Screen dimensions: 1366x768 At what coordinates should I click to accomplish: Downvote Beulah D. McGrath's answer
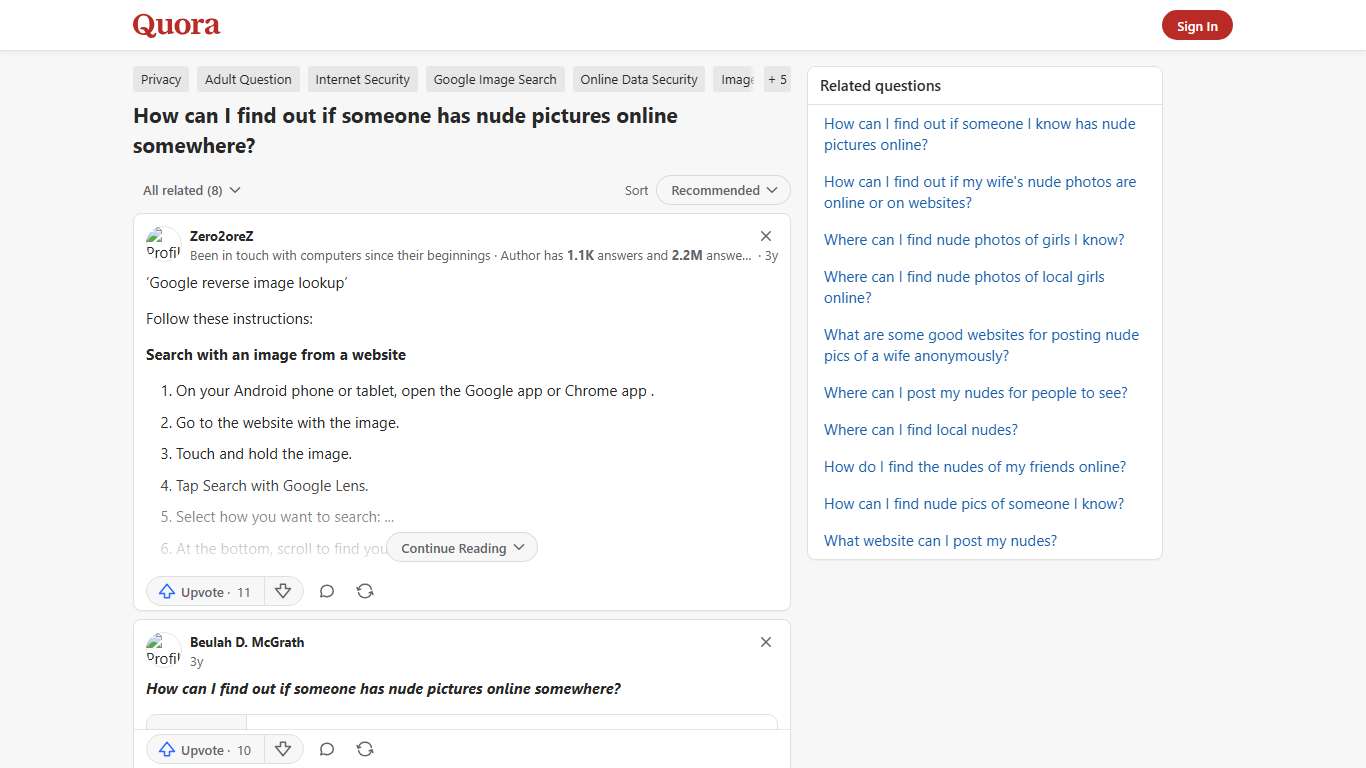coord(283,749)
